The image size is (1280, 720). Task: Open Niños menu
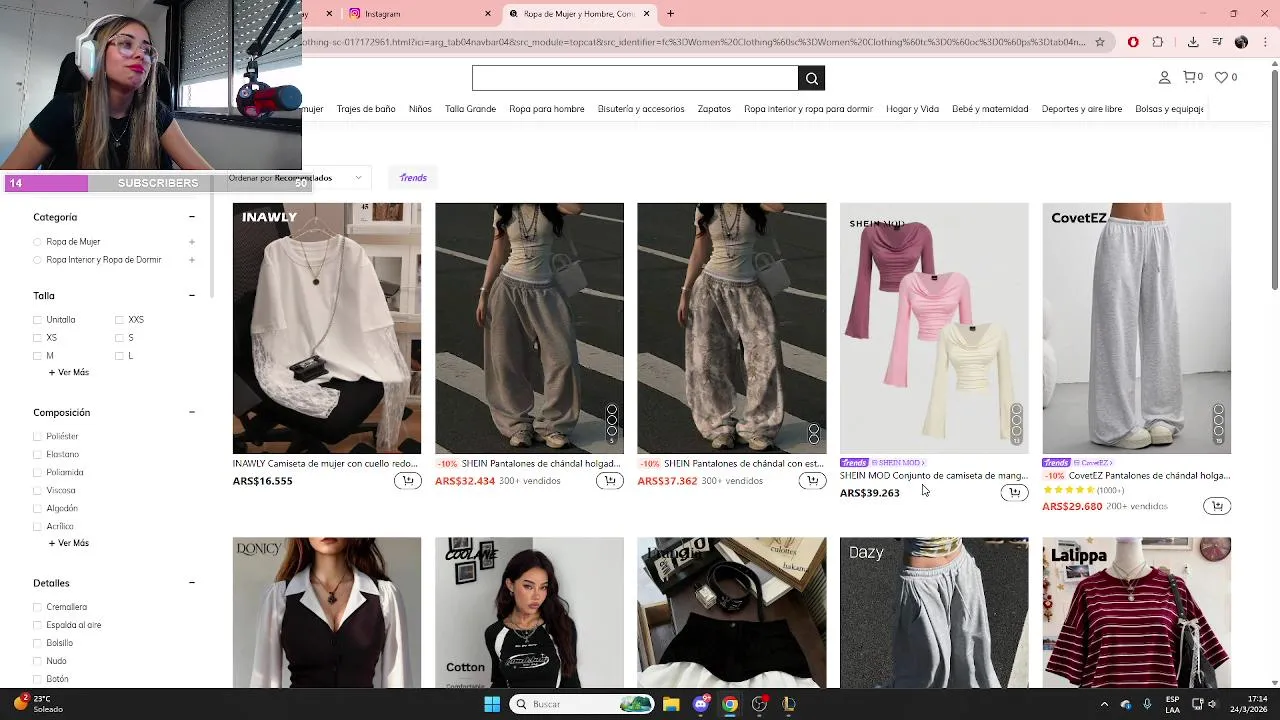tap(420, 109)
